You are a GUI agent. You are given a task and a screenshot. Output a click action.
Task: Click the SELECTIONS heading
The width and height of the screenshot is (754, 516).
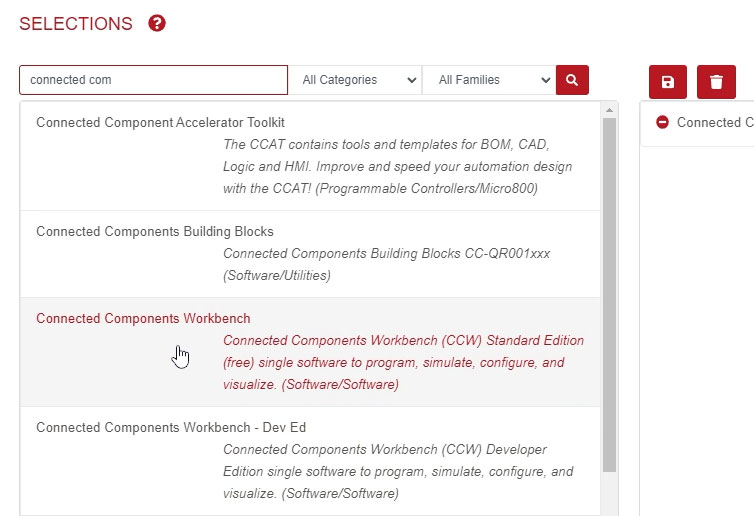pos(75,24)
